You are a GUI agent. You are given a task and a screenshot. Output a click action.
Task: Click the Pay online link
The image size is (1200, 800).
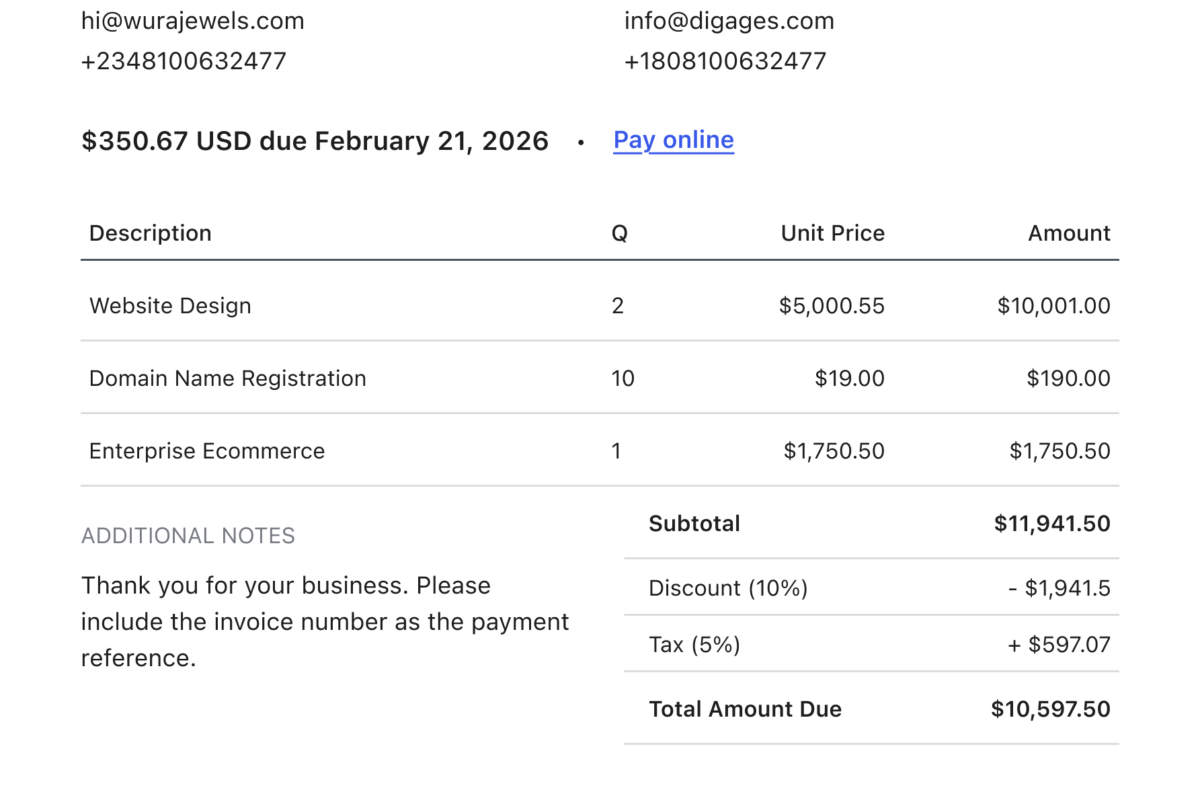coord(673,140)
